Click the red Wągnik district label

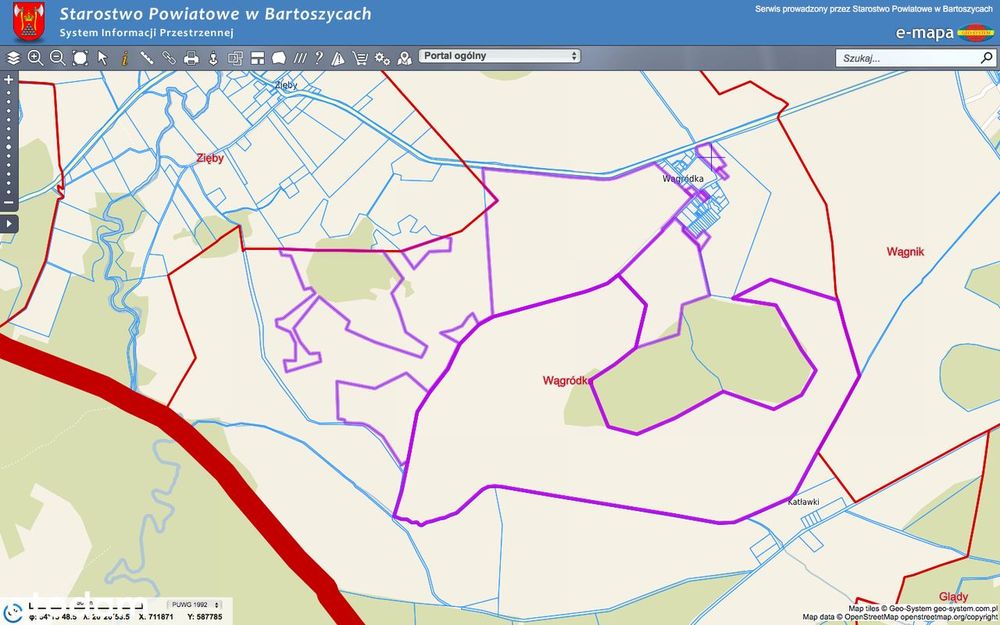tap(905, 252)
